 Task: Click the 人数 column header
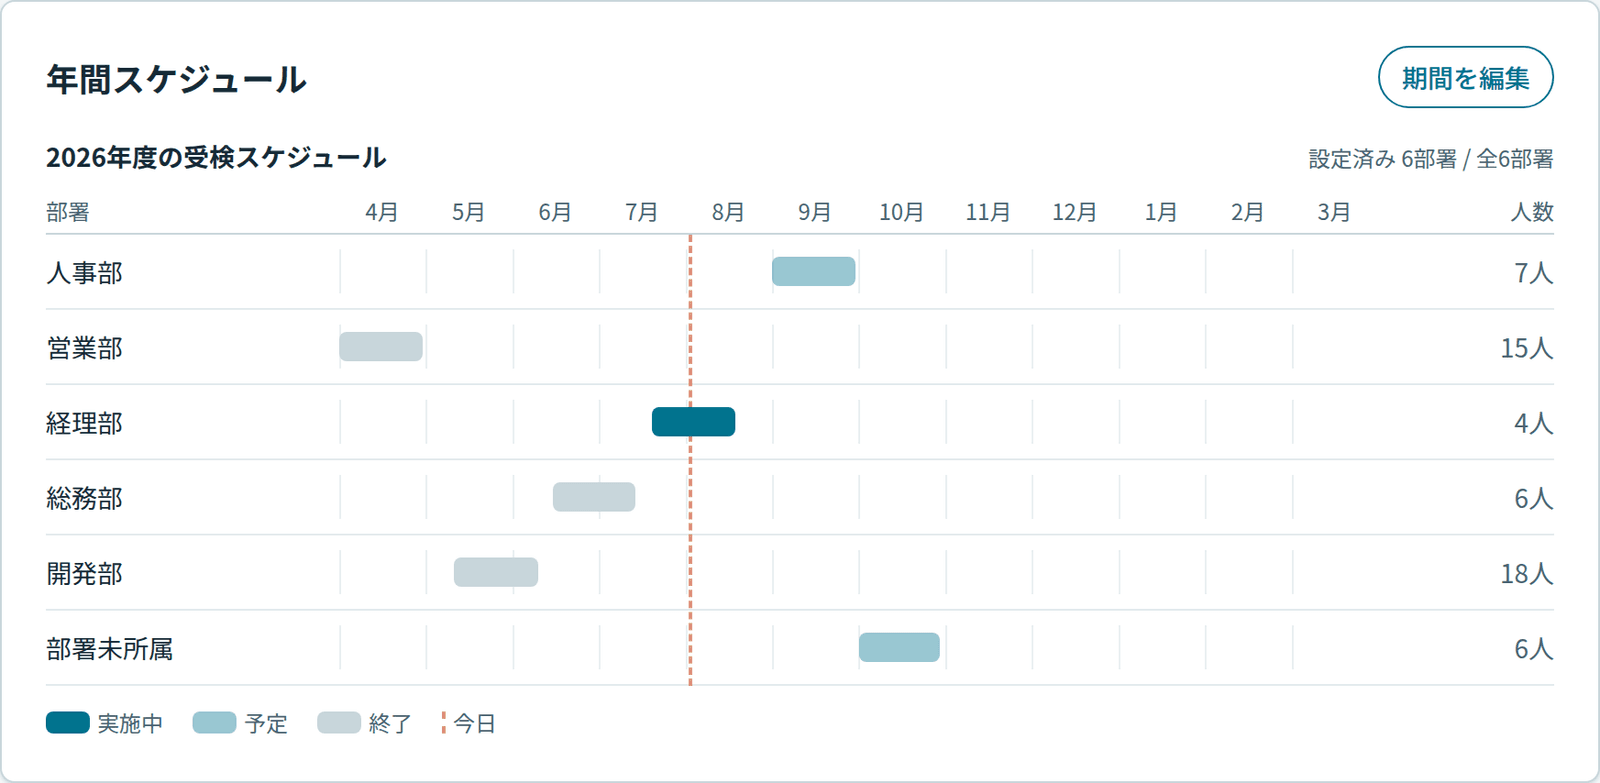pyautogui.click(x=1532, y=212)
